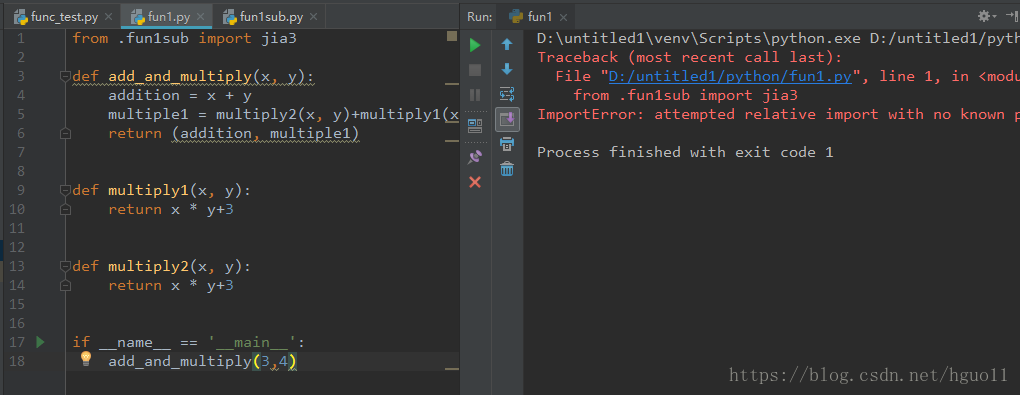Click 'from .fun1sub import jia3' in editor
The height and width of the screenshot is (395, 1020).
point(184,38)
